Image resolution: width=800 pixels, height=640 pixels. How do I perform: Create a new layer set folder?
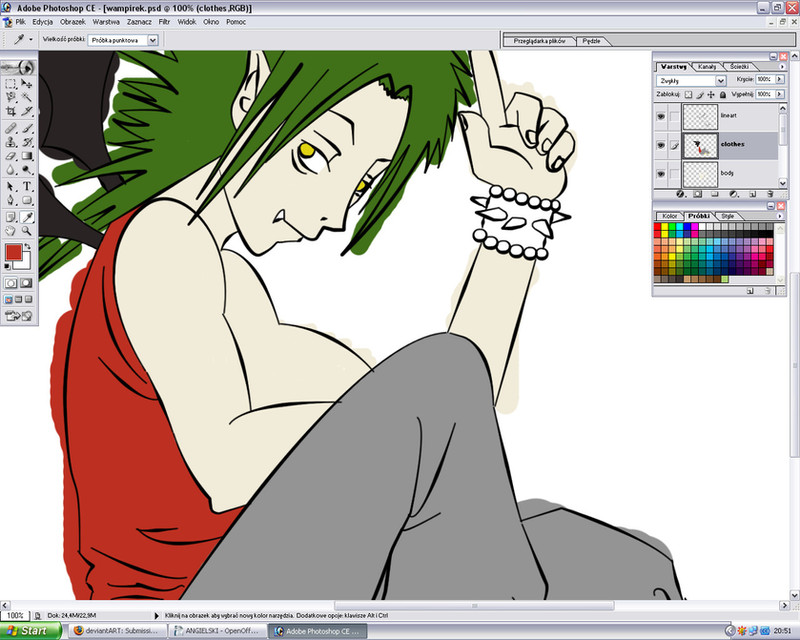pos(715,194)
